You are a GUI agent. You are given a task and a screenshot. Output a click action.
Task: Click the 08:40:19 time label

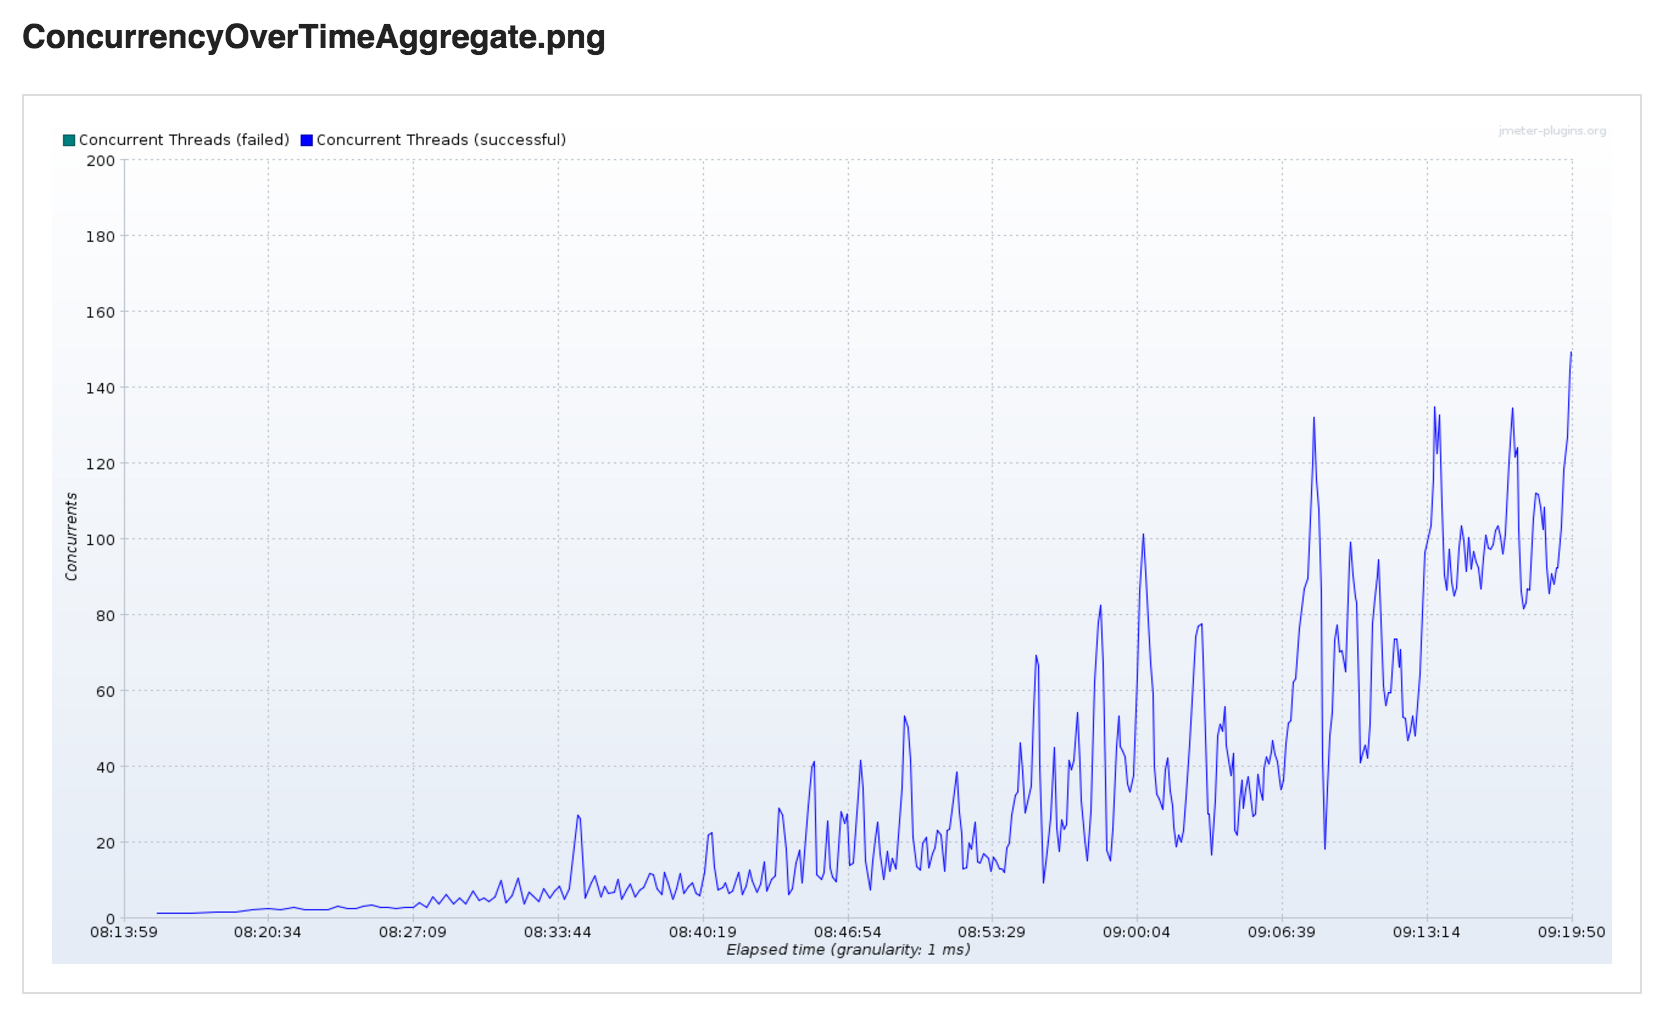[703, 932]
